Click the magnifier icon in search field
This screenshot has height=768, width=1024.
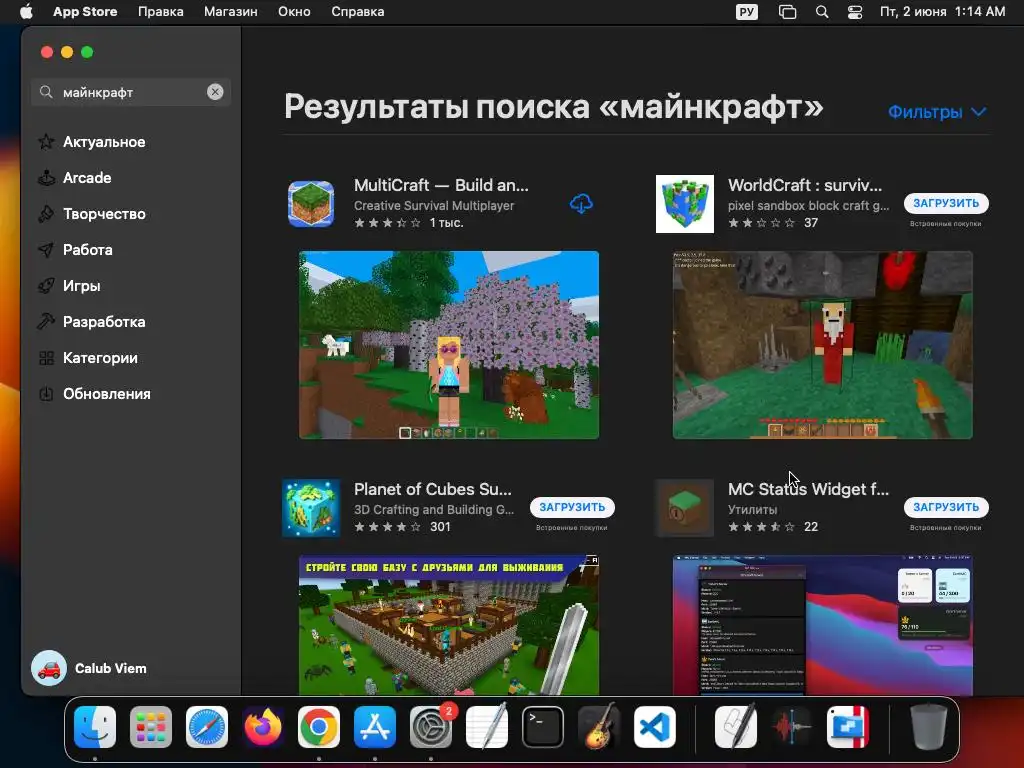pos(46,92)
